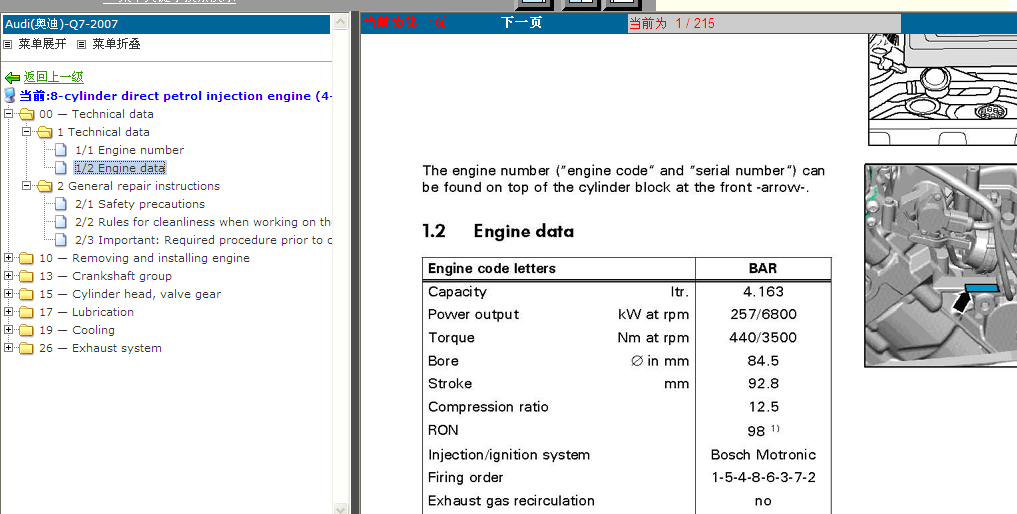Click the torque value 440/3500
Viewport: 1017px width, 514px height.
(763, 338)
